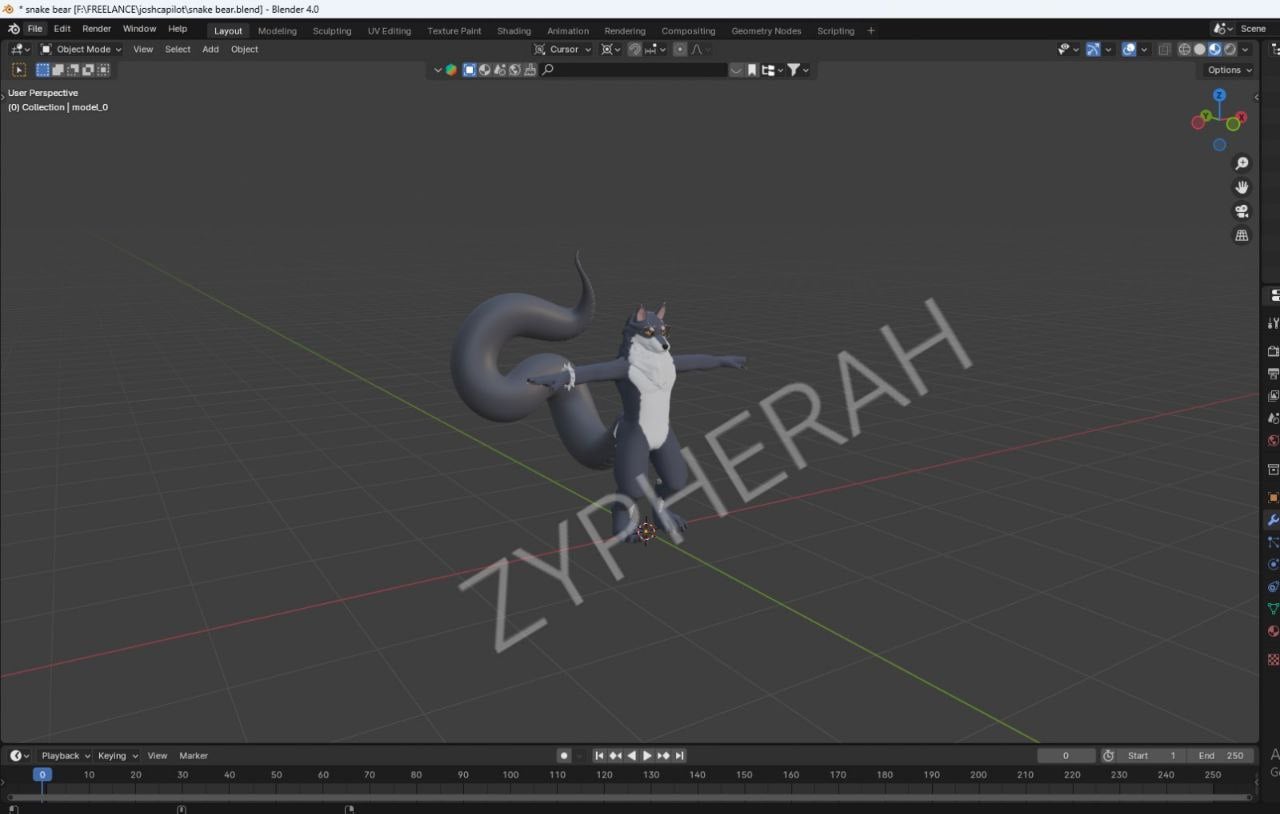Open the viewport Options dropdown
This screenshot has width=1280, height=814.
tap(1229, 70)
